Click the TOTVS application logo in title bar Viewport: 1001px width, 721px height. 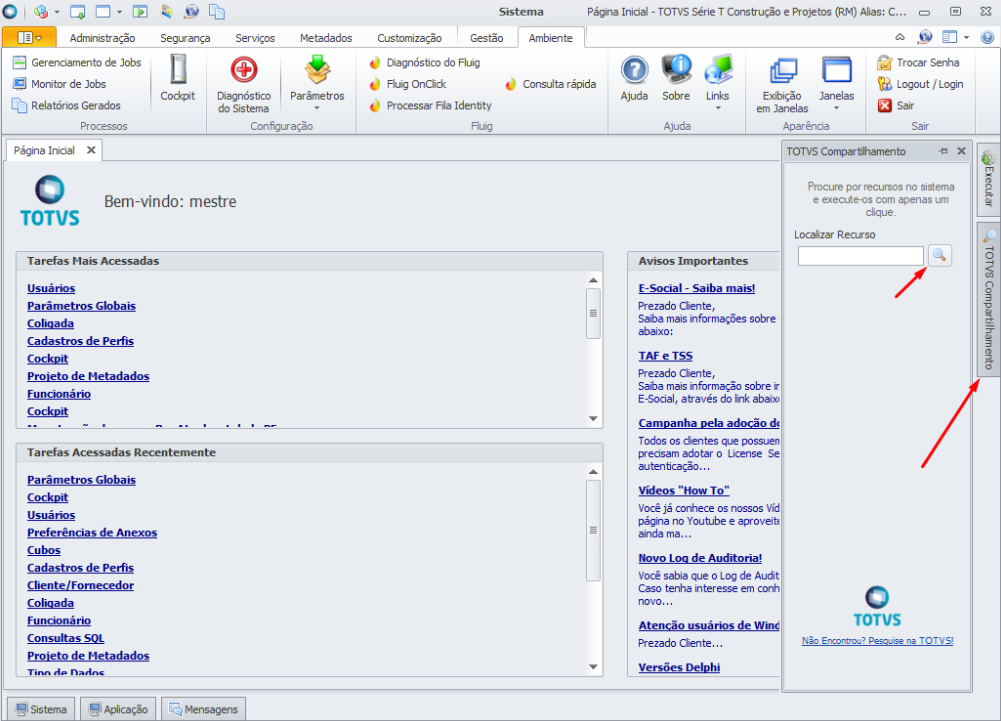point(10,11)
